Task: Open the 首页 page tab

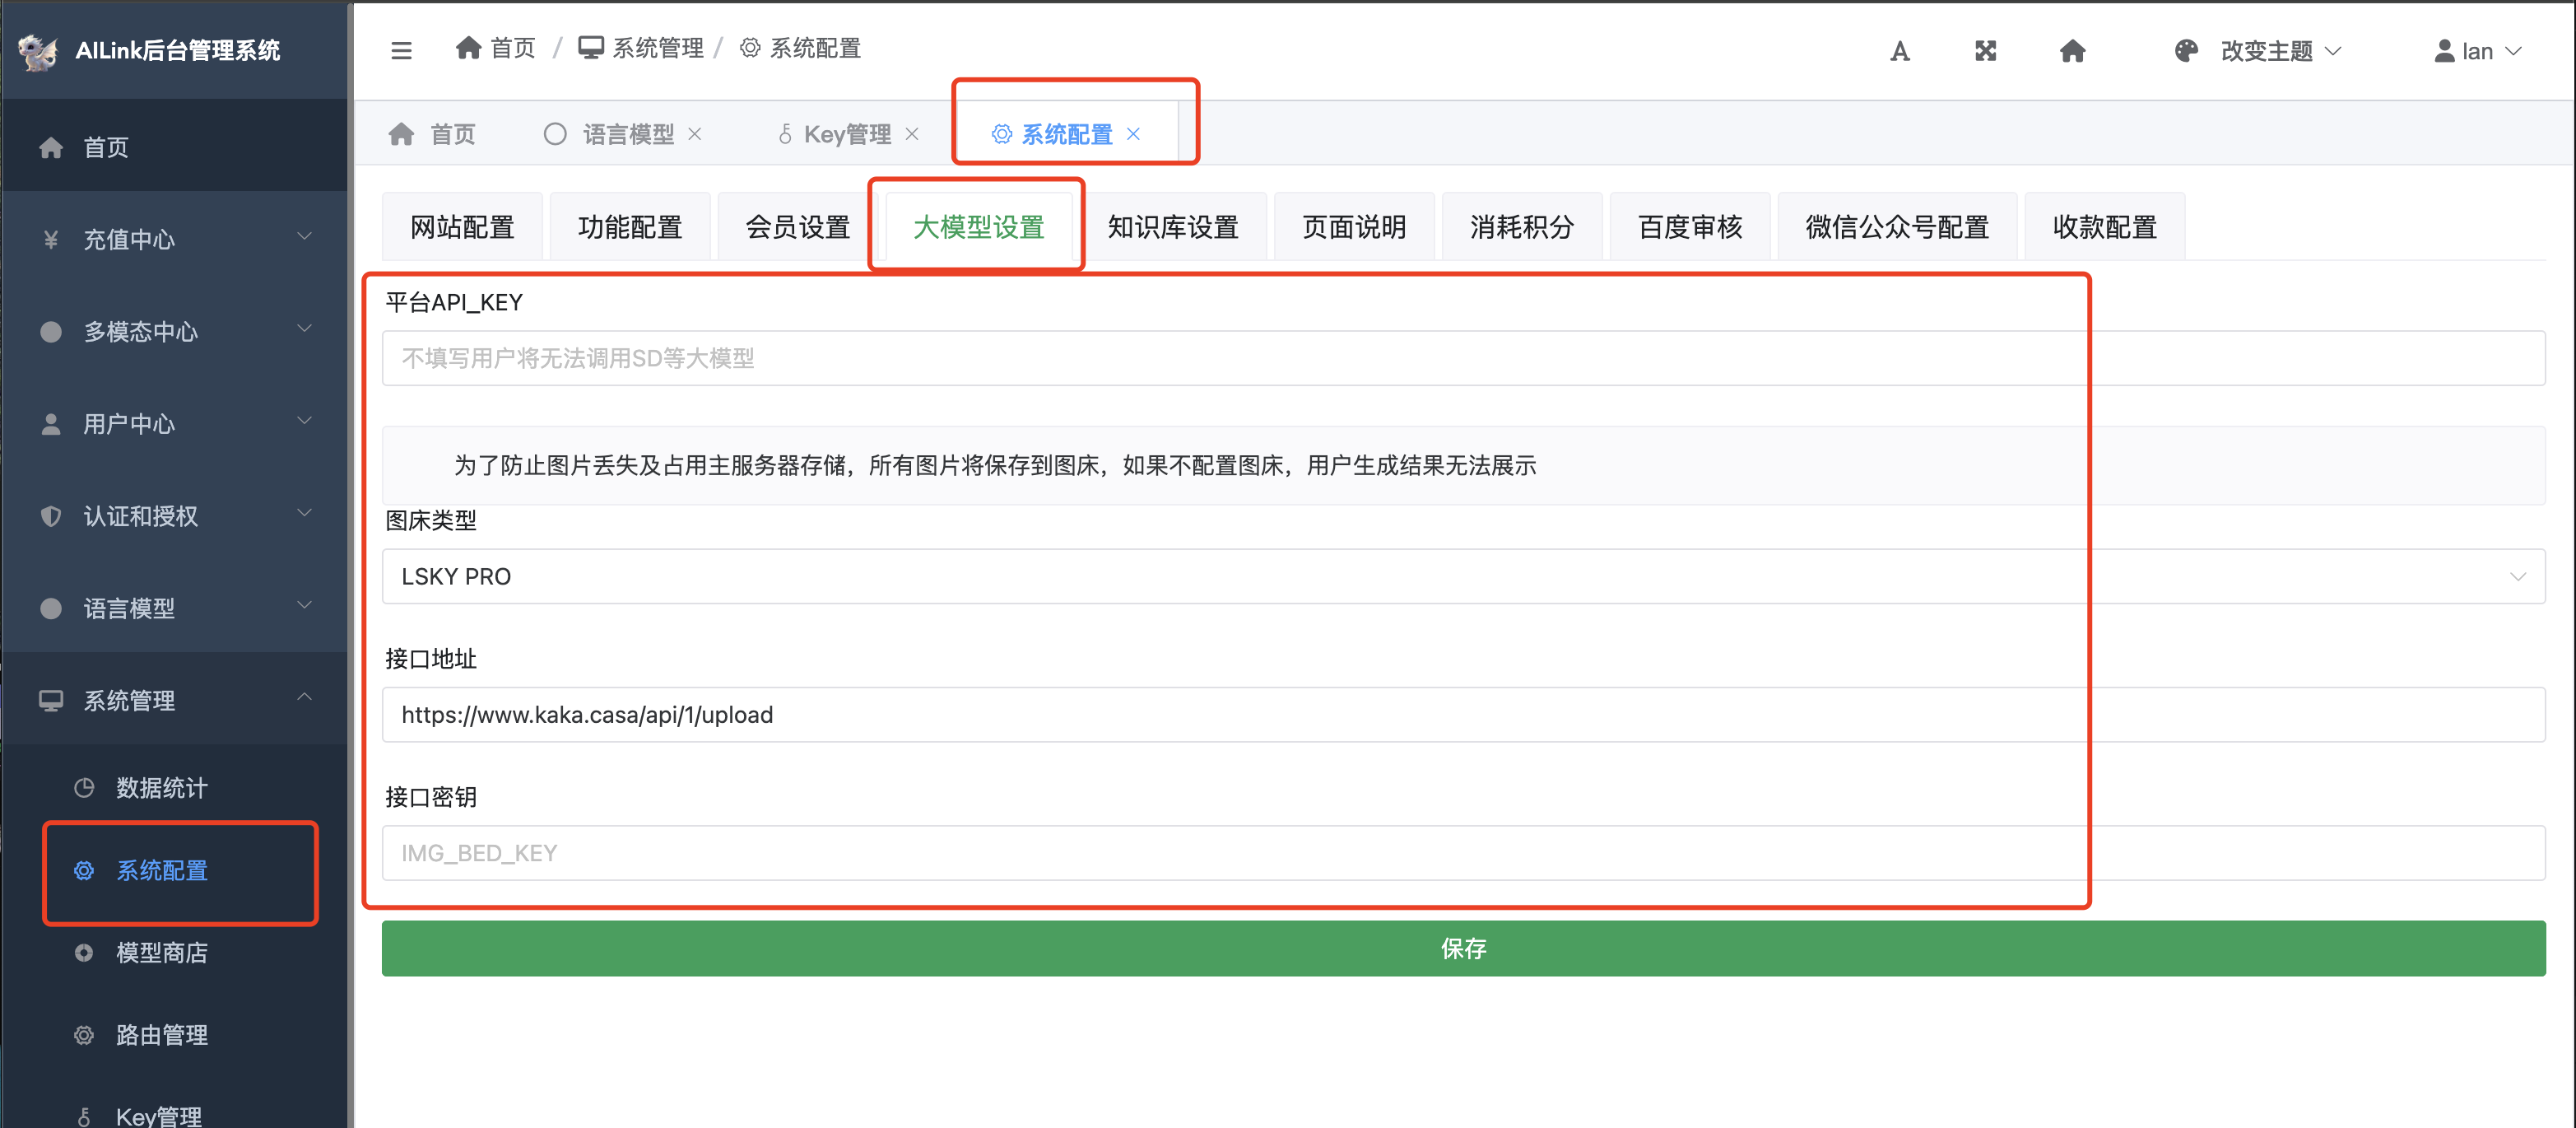Action: pos(432,134)
